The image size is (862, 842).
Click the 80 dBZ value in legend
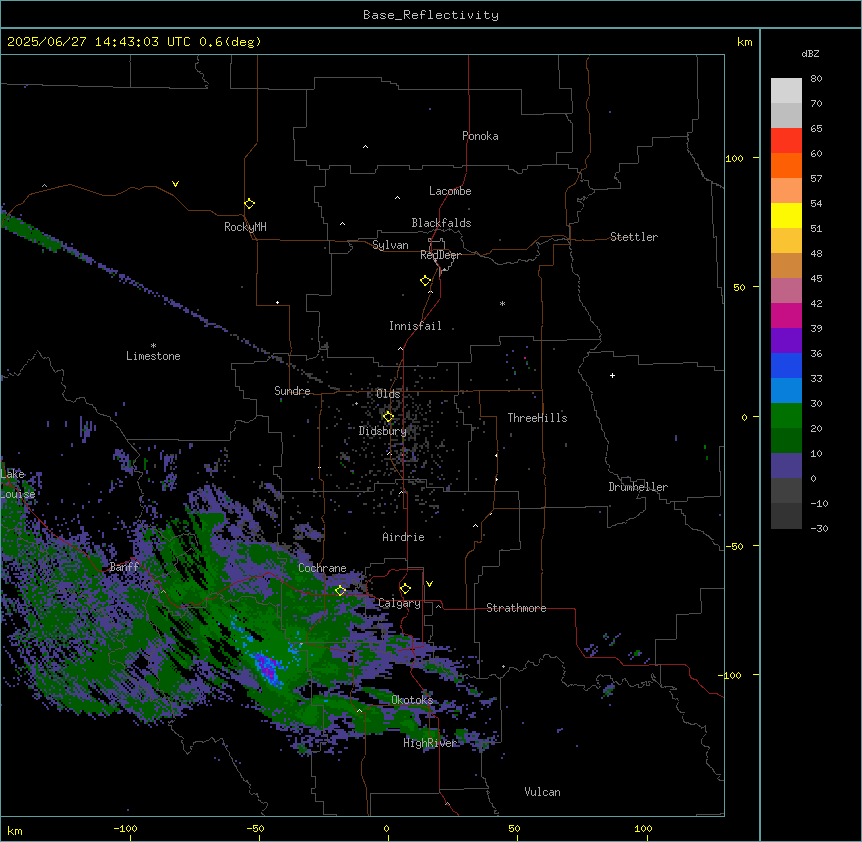pyautogui.click(x=816, y=79)
